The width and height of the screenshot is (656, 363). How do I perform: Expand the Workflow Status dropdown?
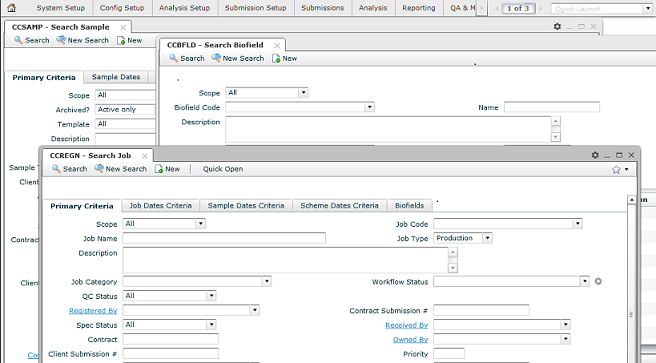(x=585, y=281)
